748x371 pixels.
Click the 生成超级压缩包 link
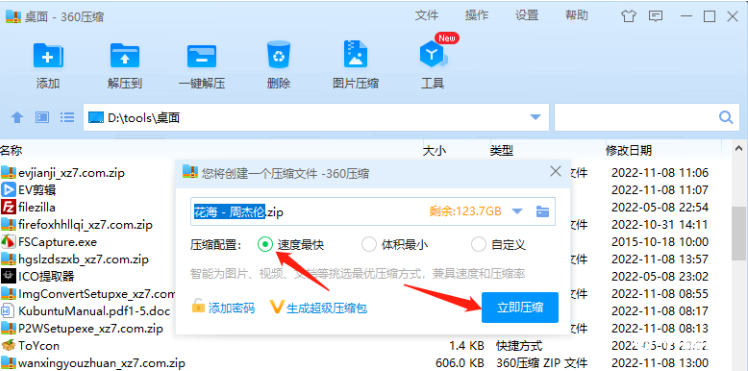click(327, 308)
